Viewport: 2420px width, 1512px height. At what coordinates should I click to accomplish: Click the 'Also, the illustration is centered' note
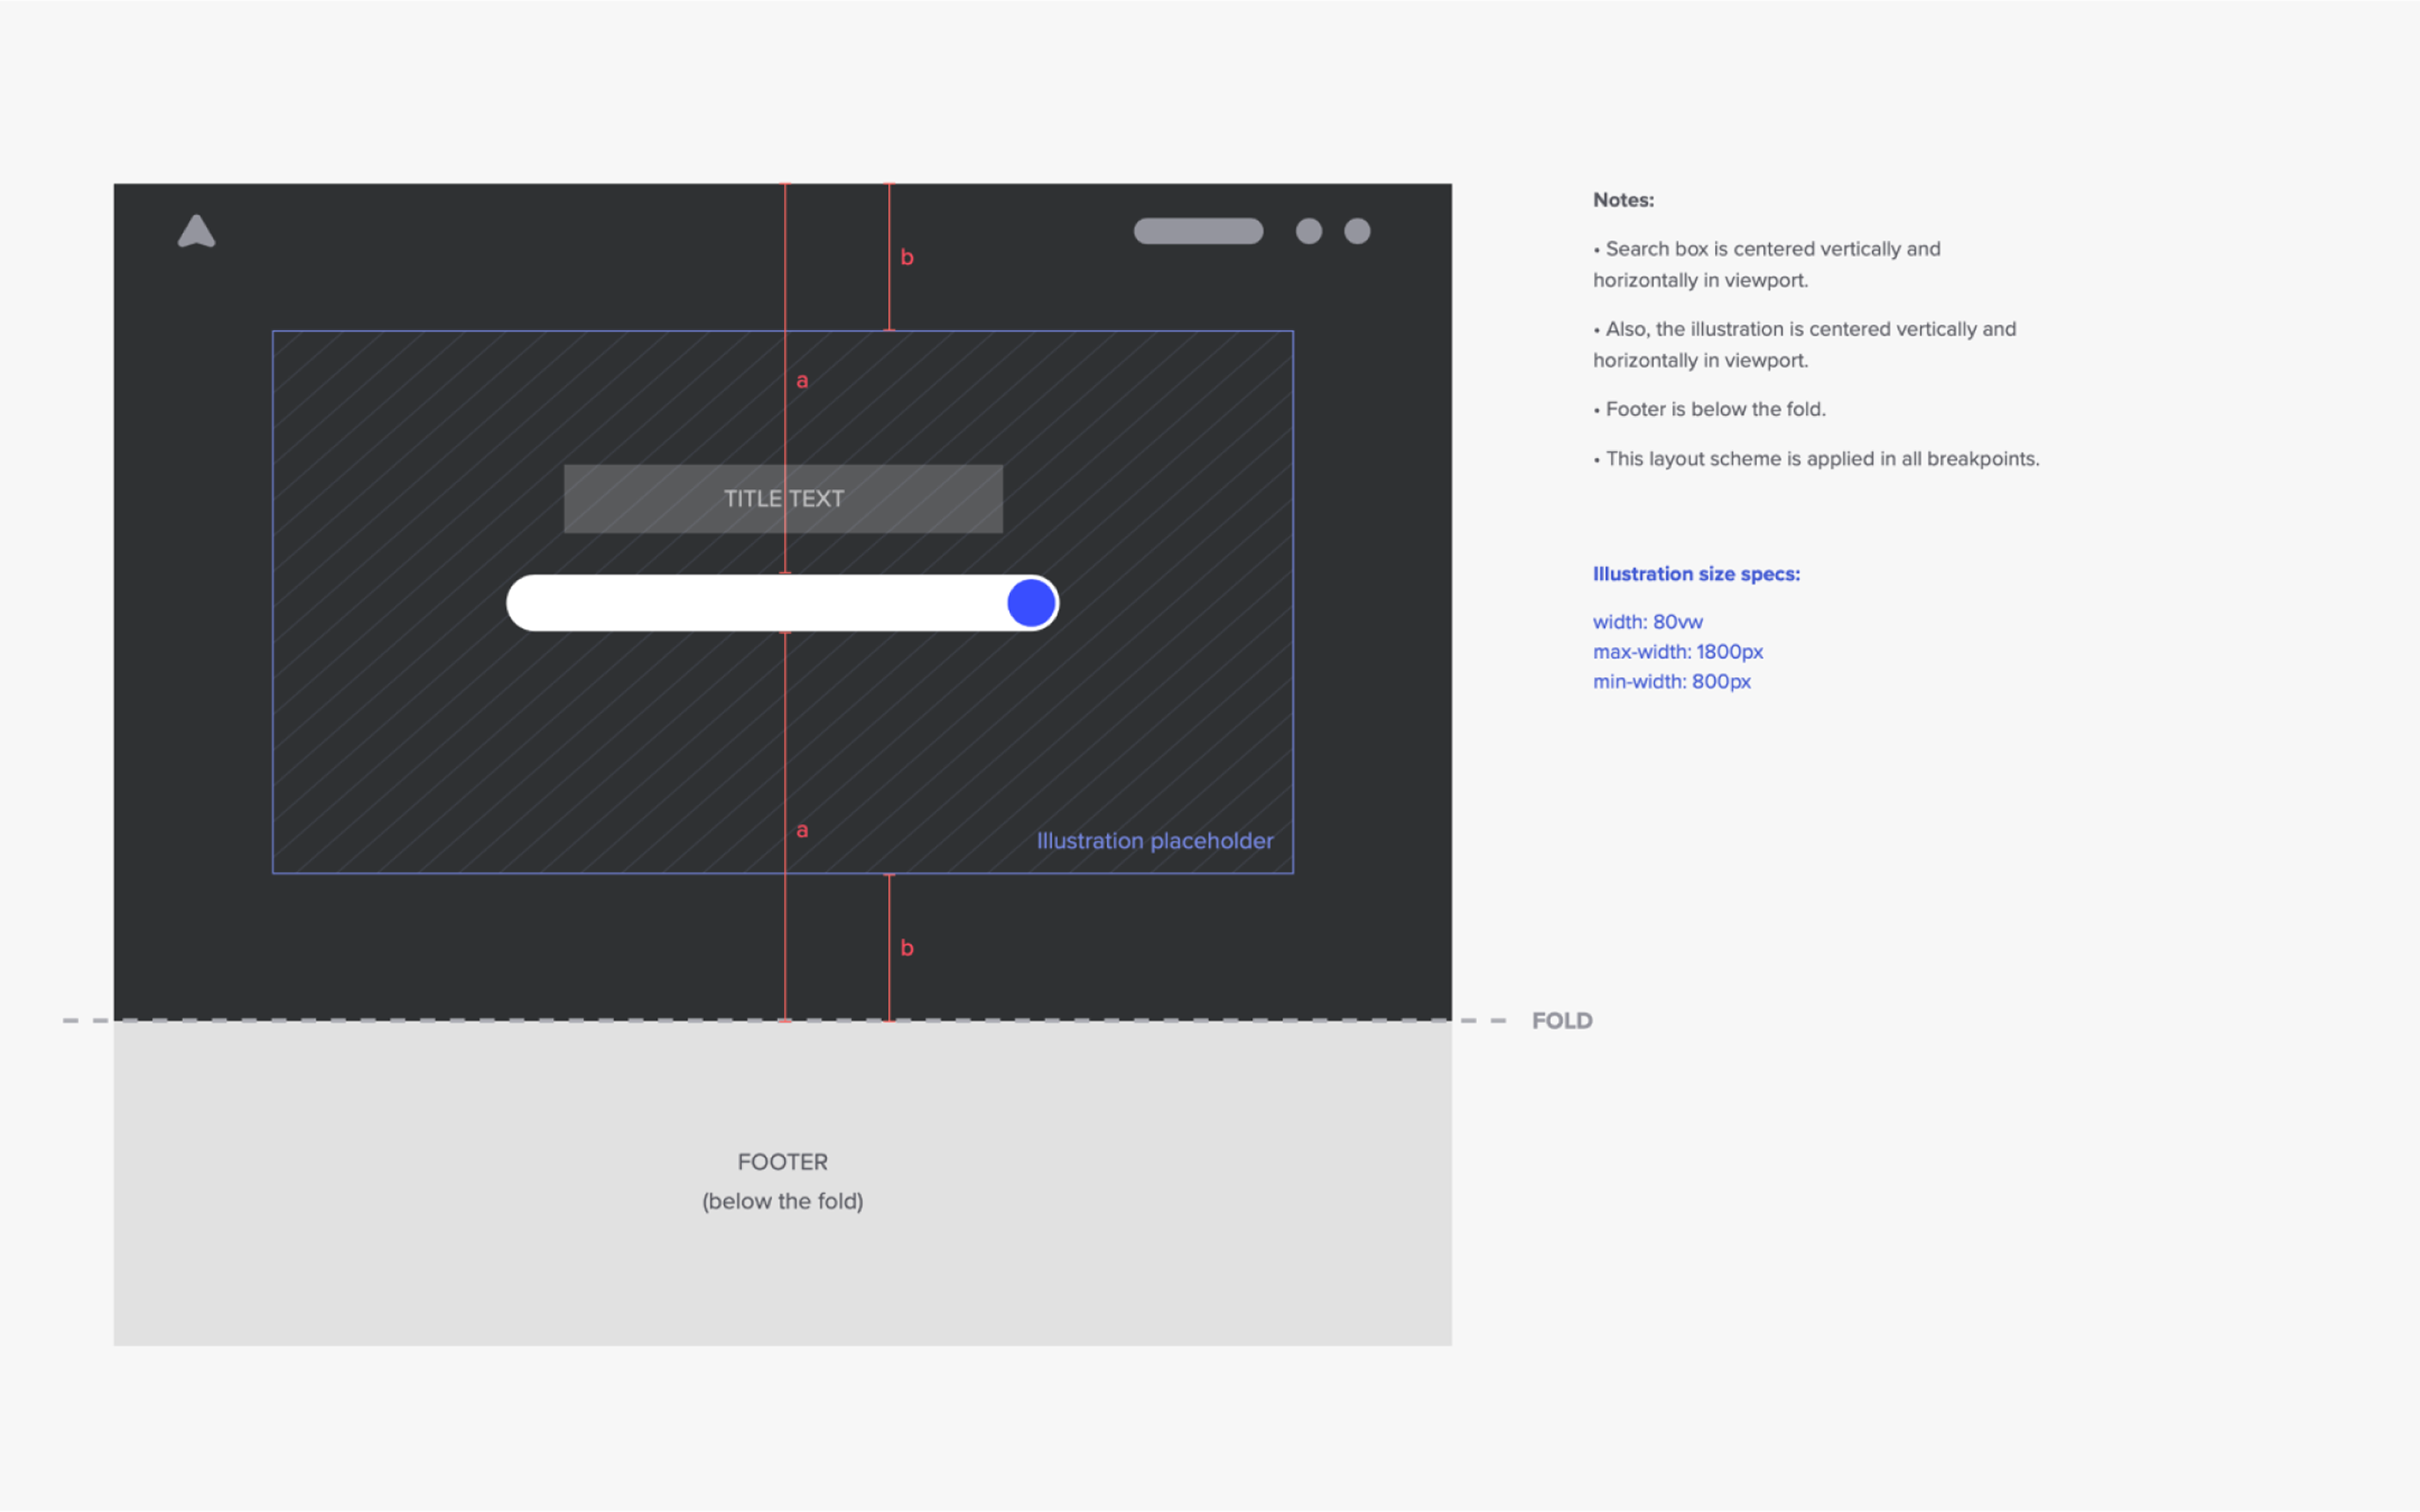tap(1805, 344)
